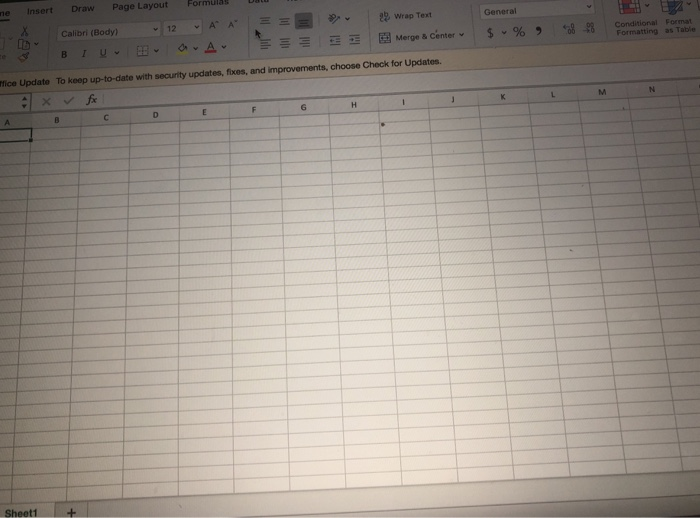Select column N header

[x=652, y=89]
